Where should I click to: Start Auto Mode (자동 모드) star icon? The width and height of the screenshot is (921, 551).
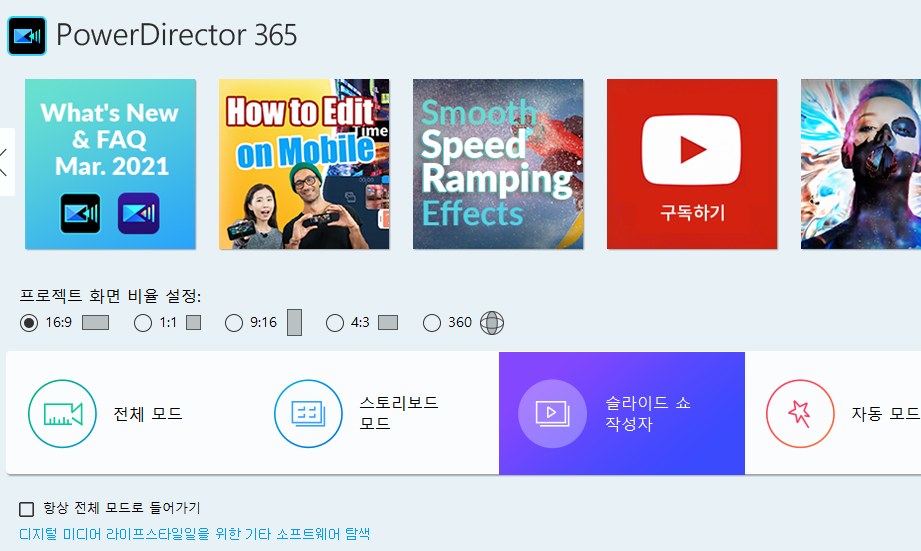[800, 414]
